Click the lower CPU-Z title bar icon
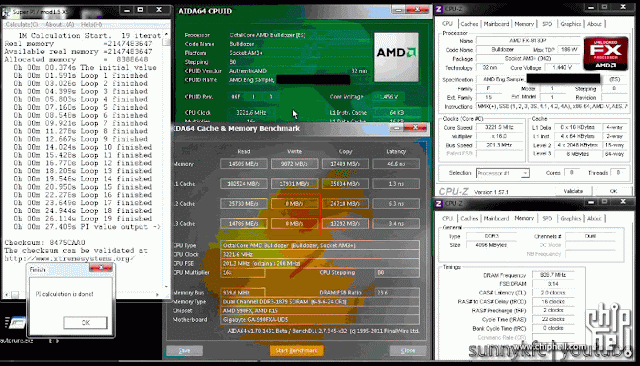 [x=439, y=203]
